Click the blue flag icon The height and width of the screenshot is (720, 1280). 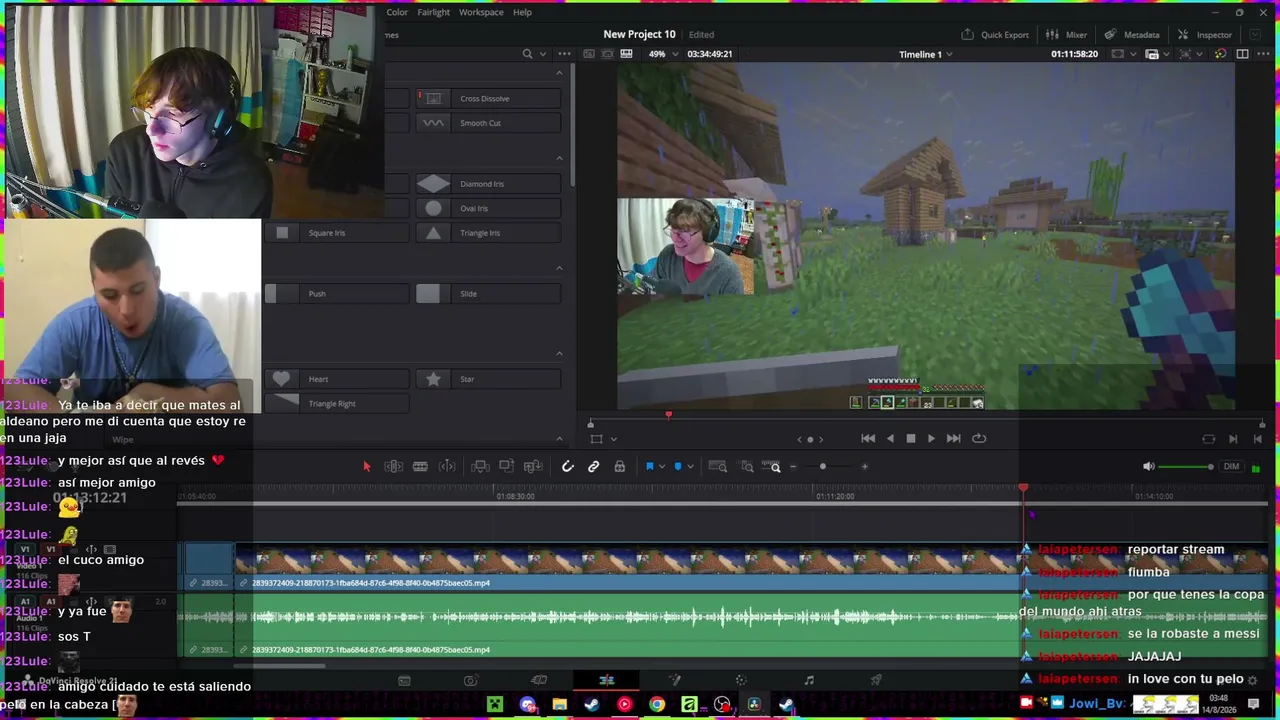pyautogui.click(x=649, y=466)
